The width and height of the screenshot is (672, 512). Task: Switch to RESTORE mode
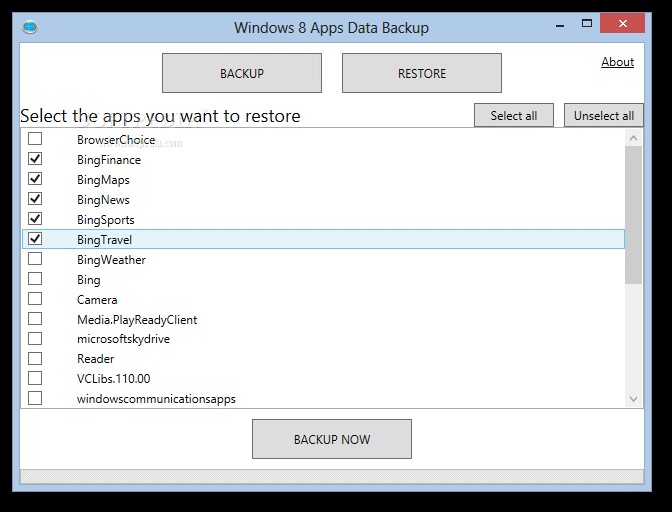pos(422,73)
